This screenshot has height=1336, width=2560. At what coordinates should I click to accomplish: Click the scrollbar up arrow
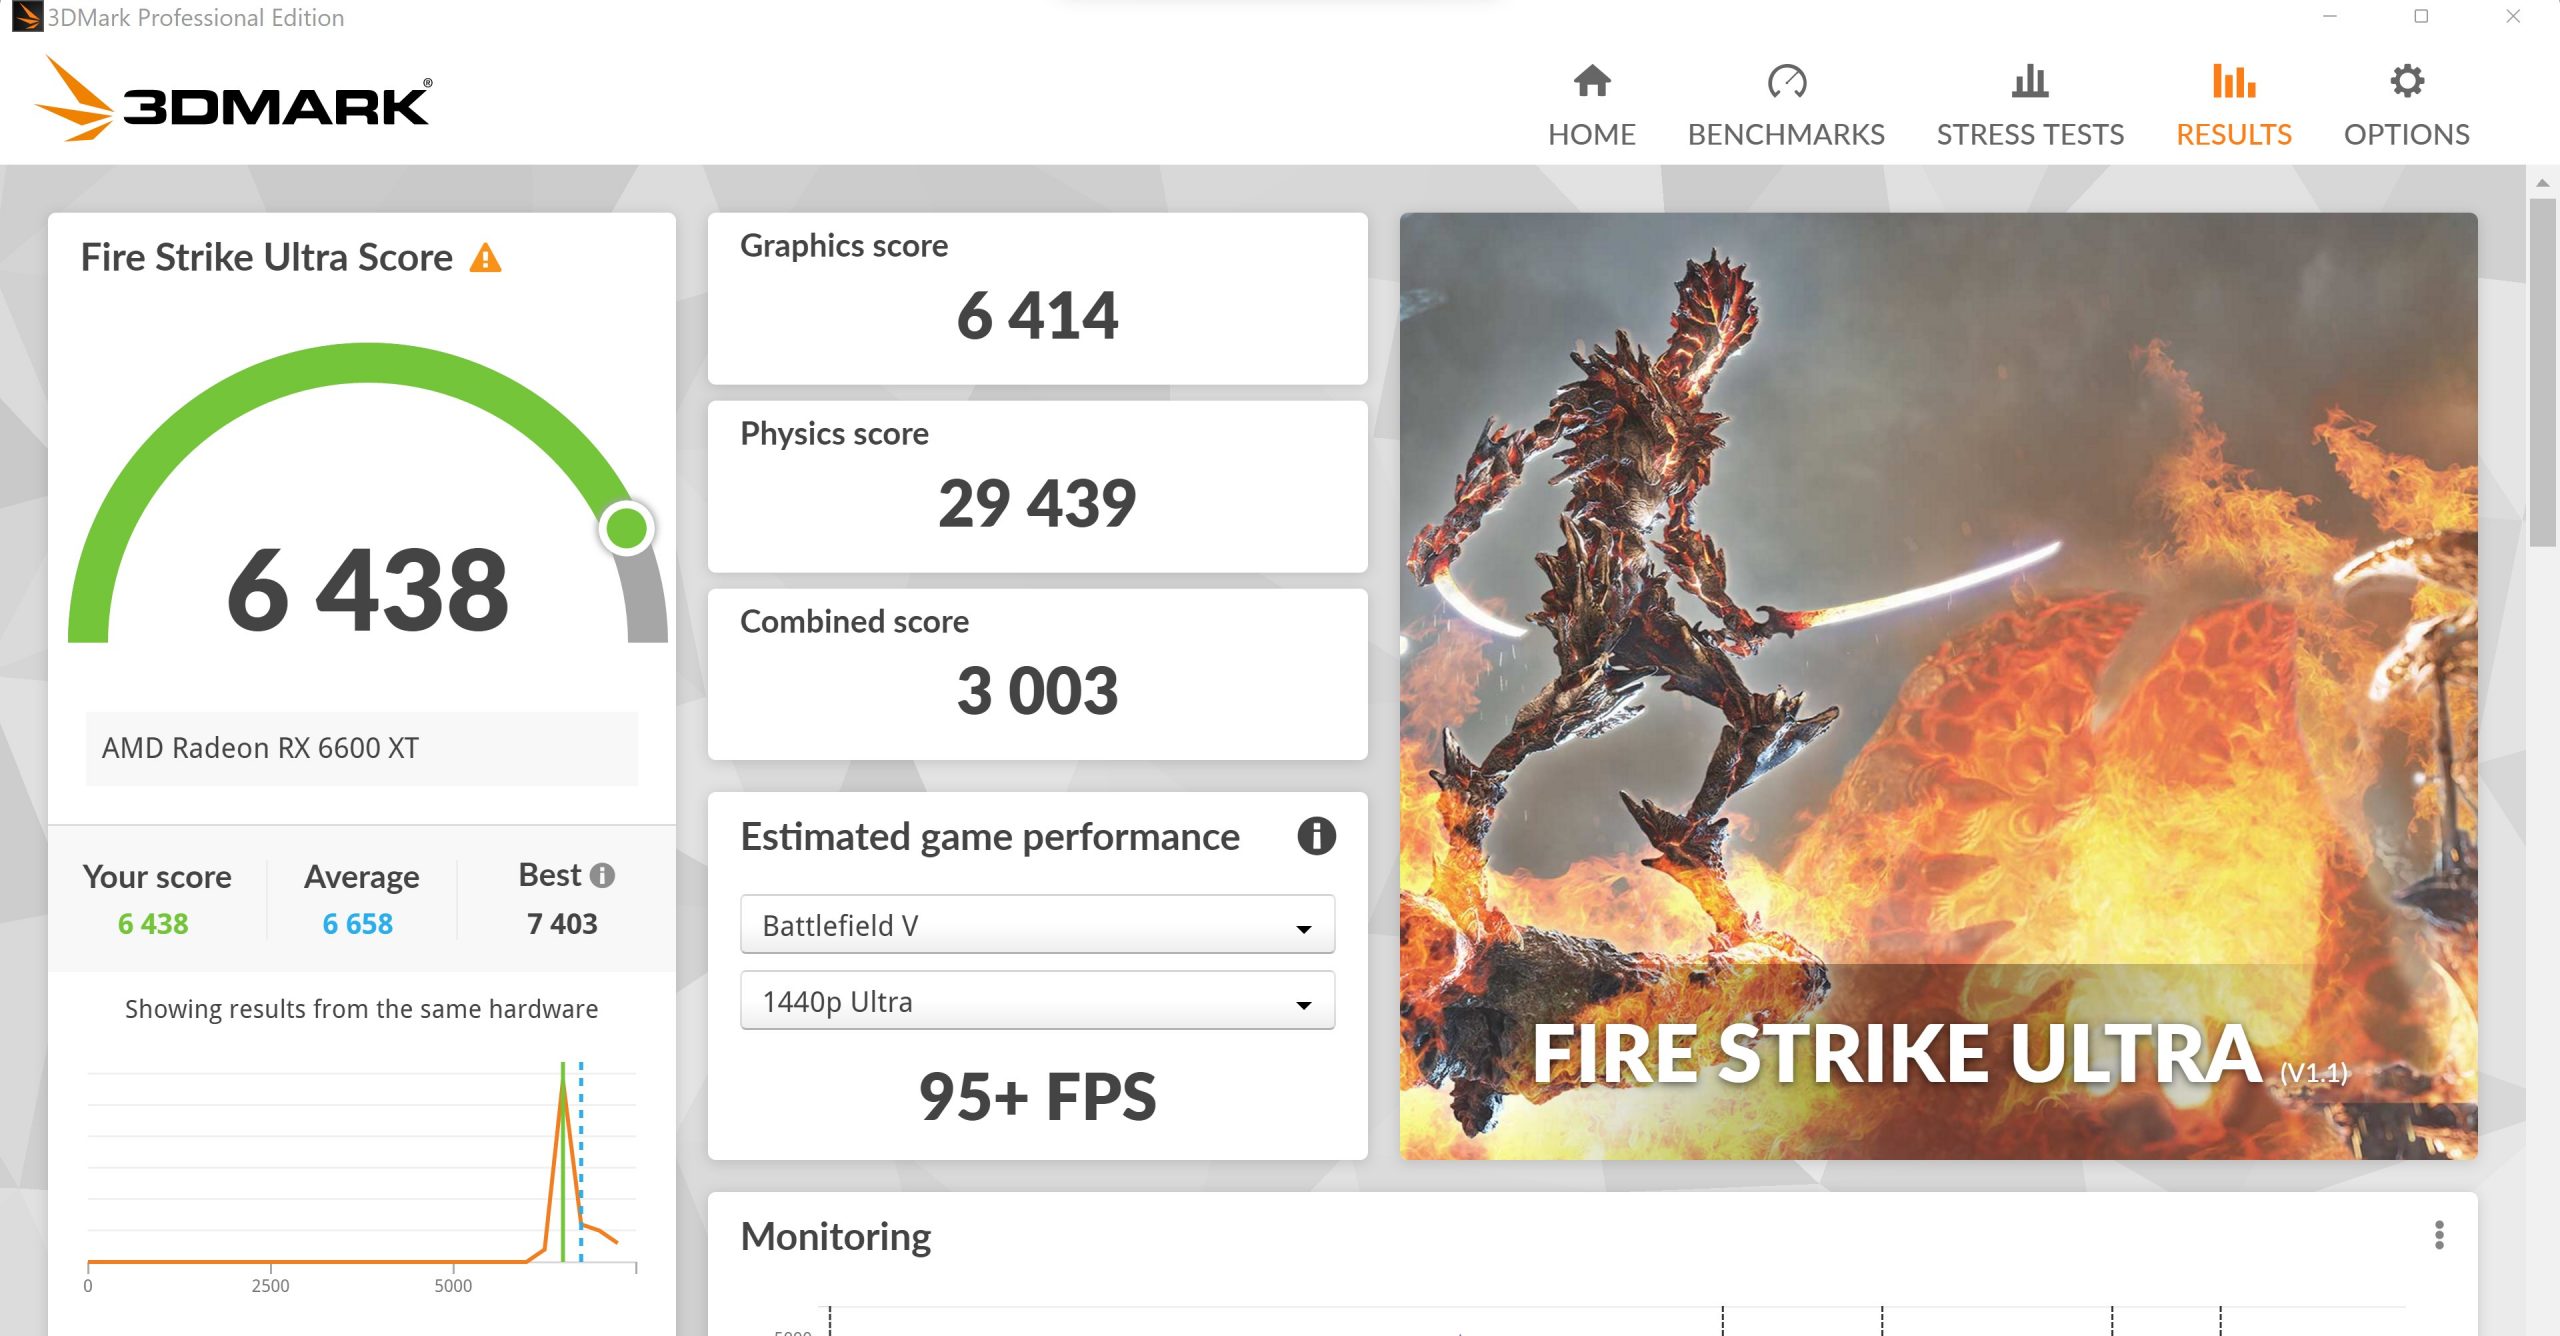pyautogui.click(x=2542, y=183)
